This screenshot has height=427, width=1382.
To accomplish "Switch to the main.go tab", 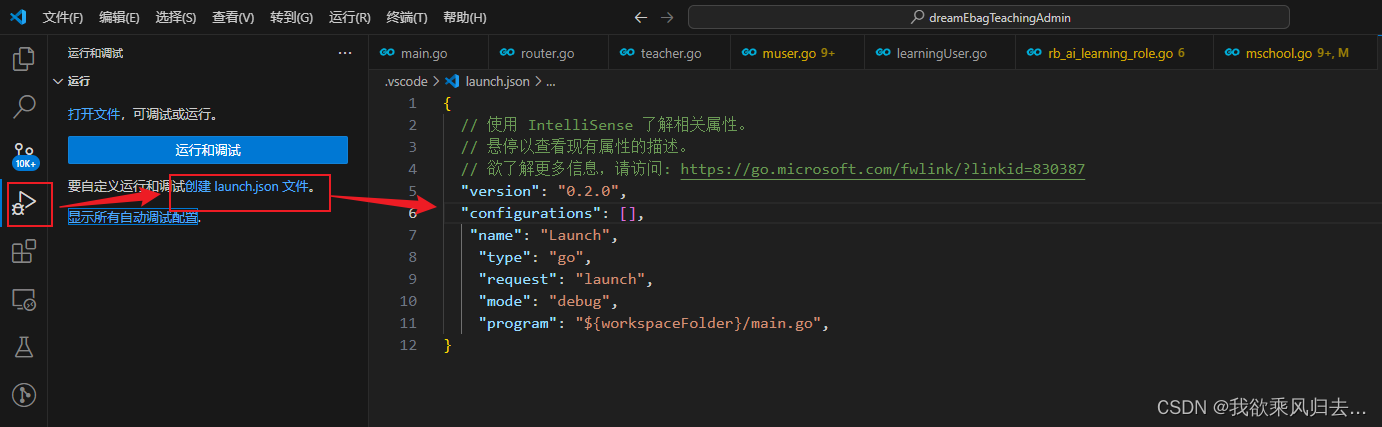I will 428,53.
